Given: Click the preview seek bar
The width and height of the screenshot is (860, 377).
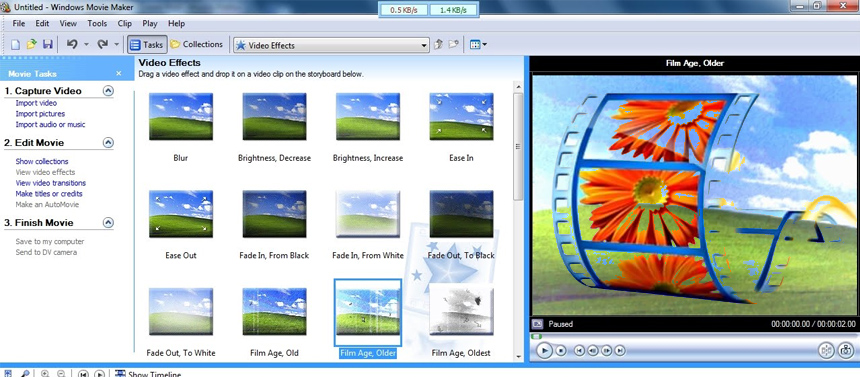Looking at the screenshot, I should point(693,336).
